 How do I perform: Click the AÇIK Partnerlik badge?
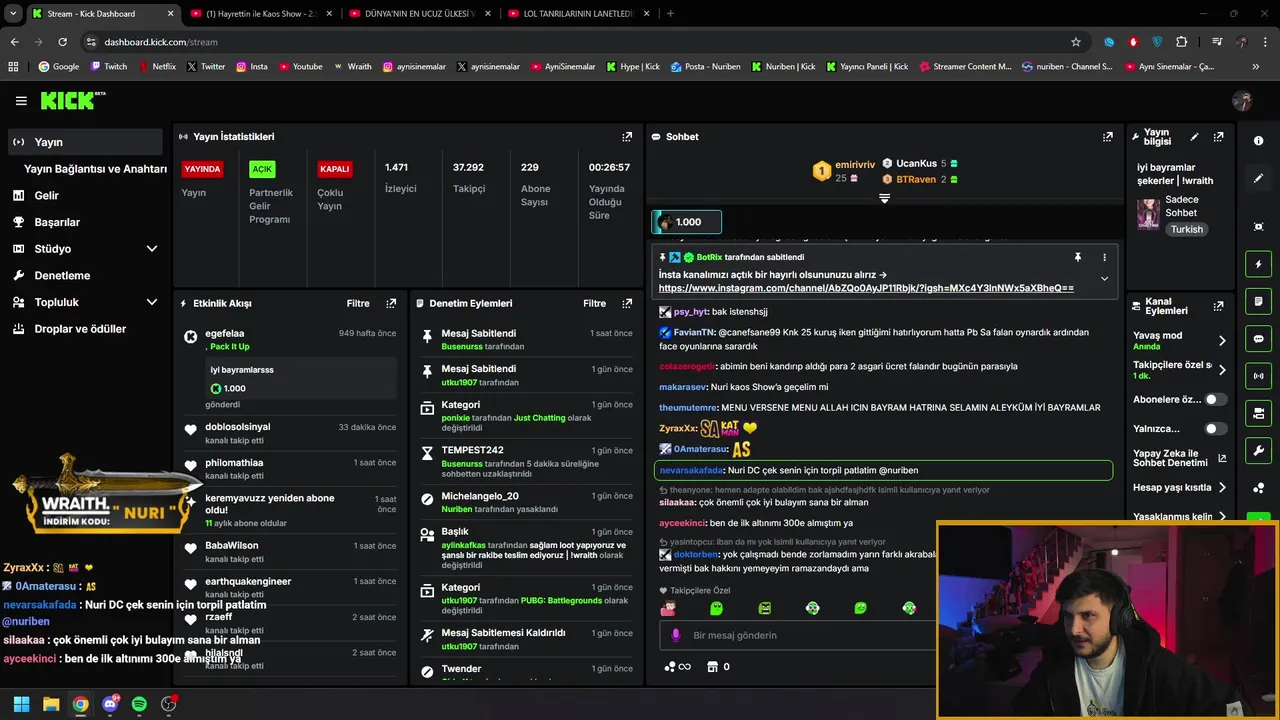click(262, 169)
